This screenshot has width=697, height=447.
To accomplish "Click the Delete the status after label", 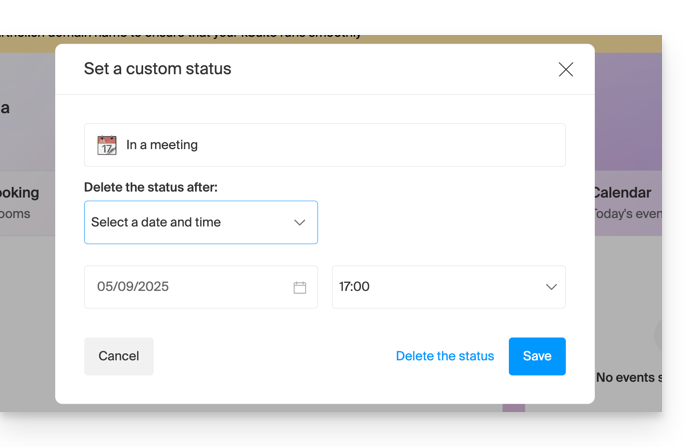I will [x=151, y=187].
